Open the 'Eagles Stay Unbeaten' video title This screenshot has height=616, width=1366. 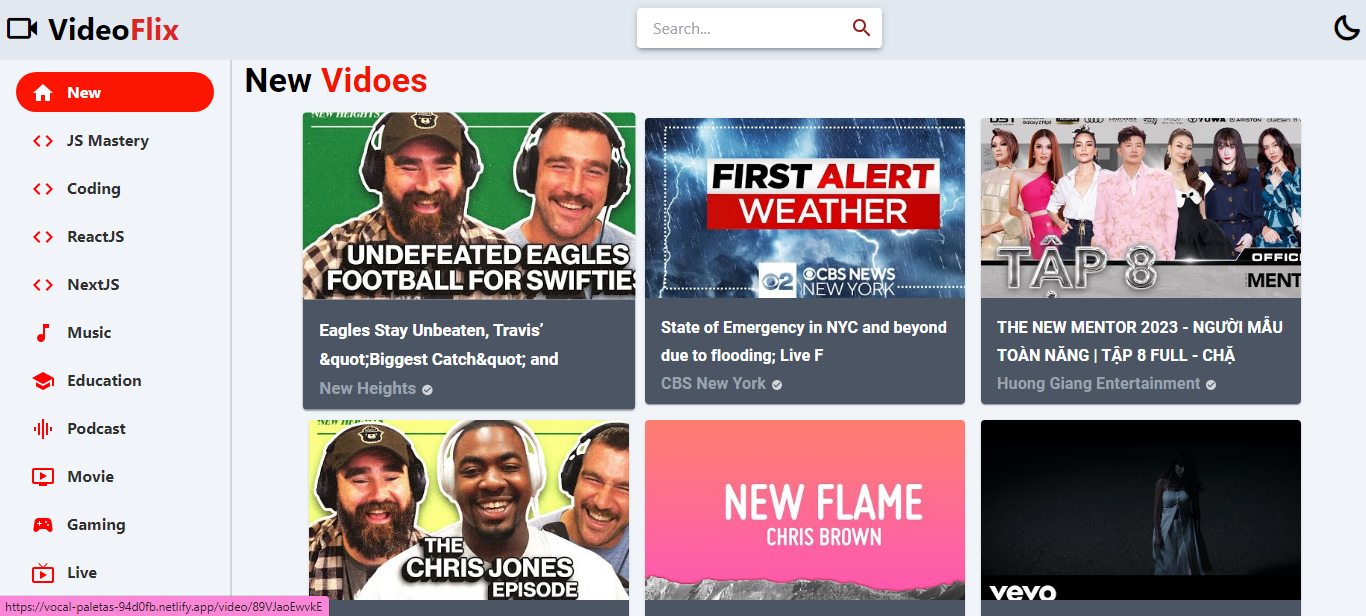pyautogui.click(x=439, y=344)
